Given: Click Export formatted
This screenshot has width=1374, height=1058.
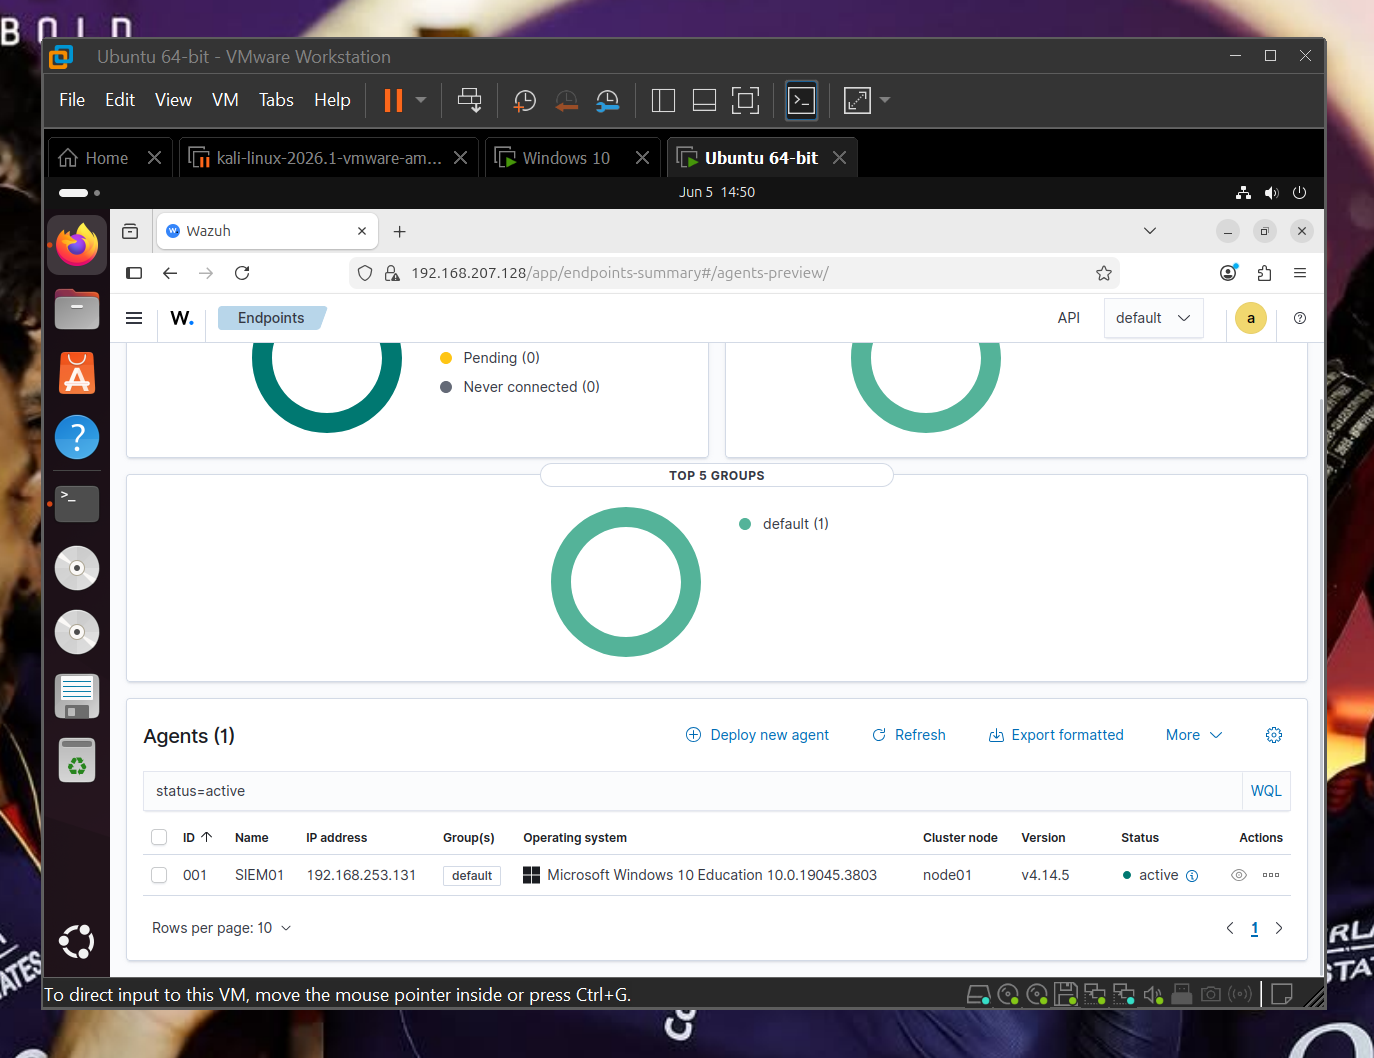Looking at the screenshot, I should click(x=1056, y=735).
